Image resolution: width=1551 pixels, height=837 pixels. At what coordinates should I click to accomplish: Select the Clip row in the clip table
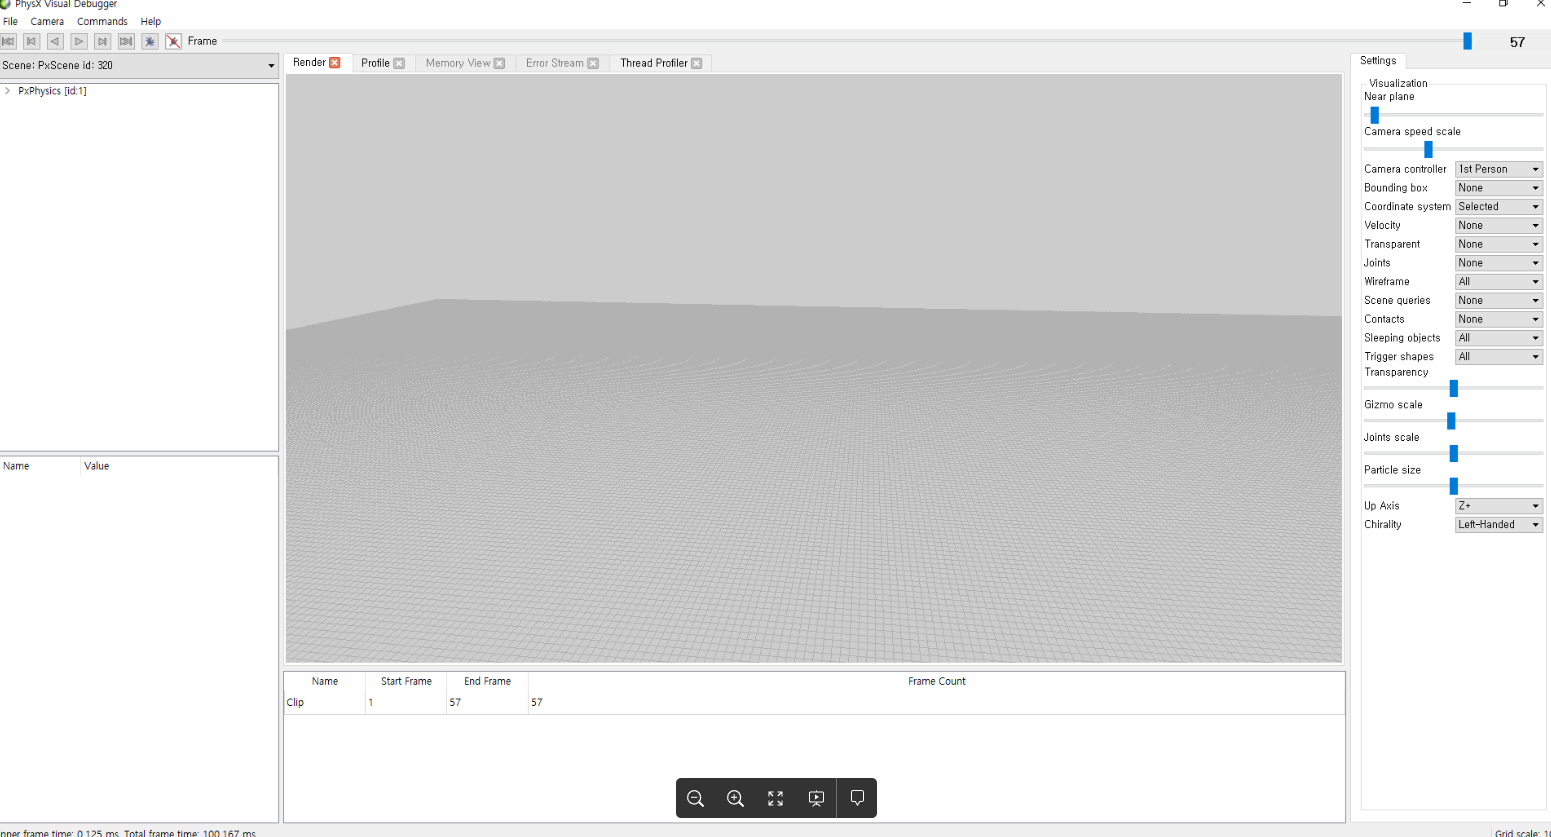pyautogui.click(x=814, y=702)
